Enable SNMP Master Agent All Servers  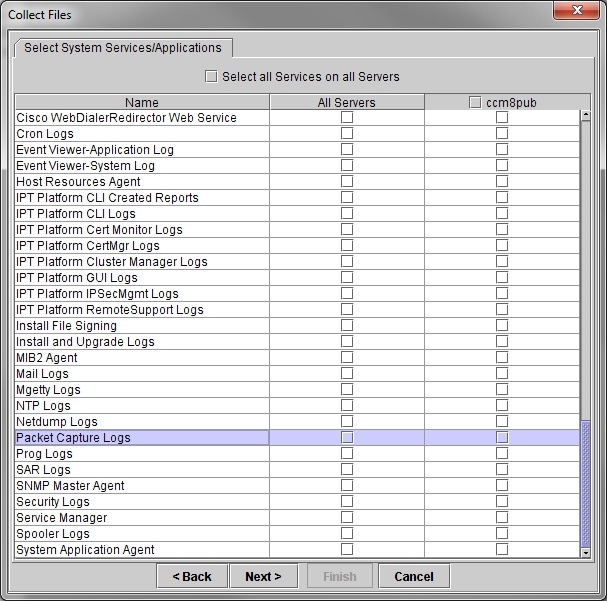pyautogui.click(x=347, y=485)
